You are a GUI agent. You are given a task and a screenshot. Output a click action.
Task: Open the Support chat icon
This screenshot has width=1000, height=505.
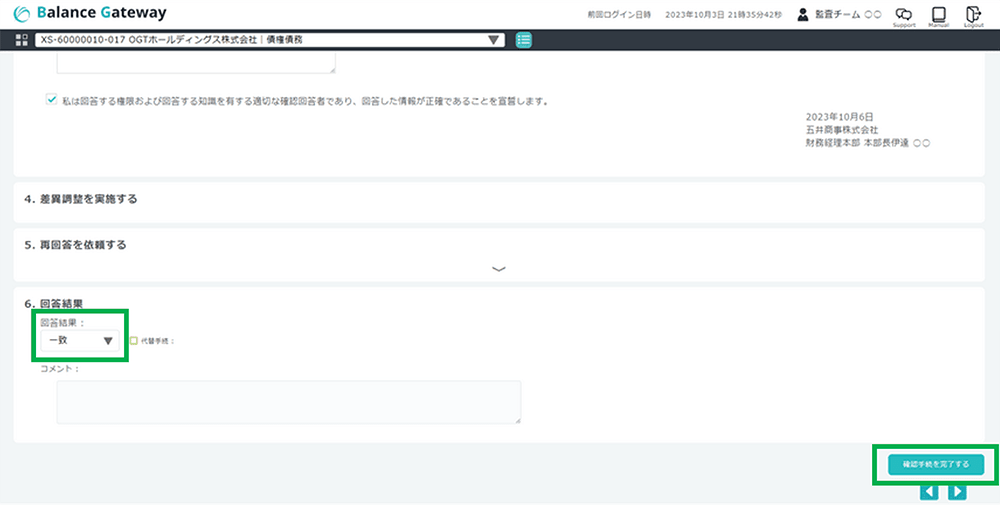click(x=903, y=15)
